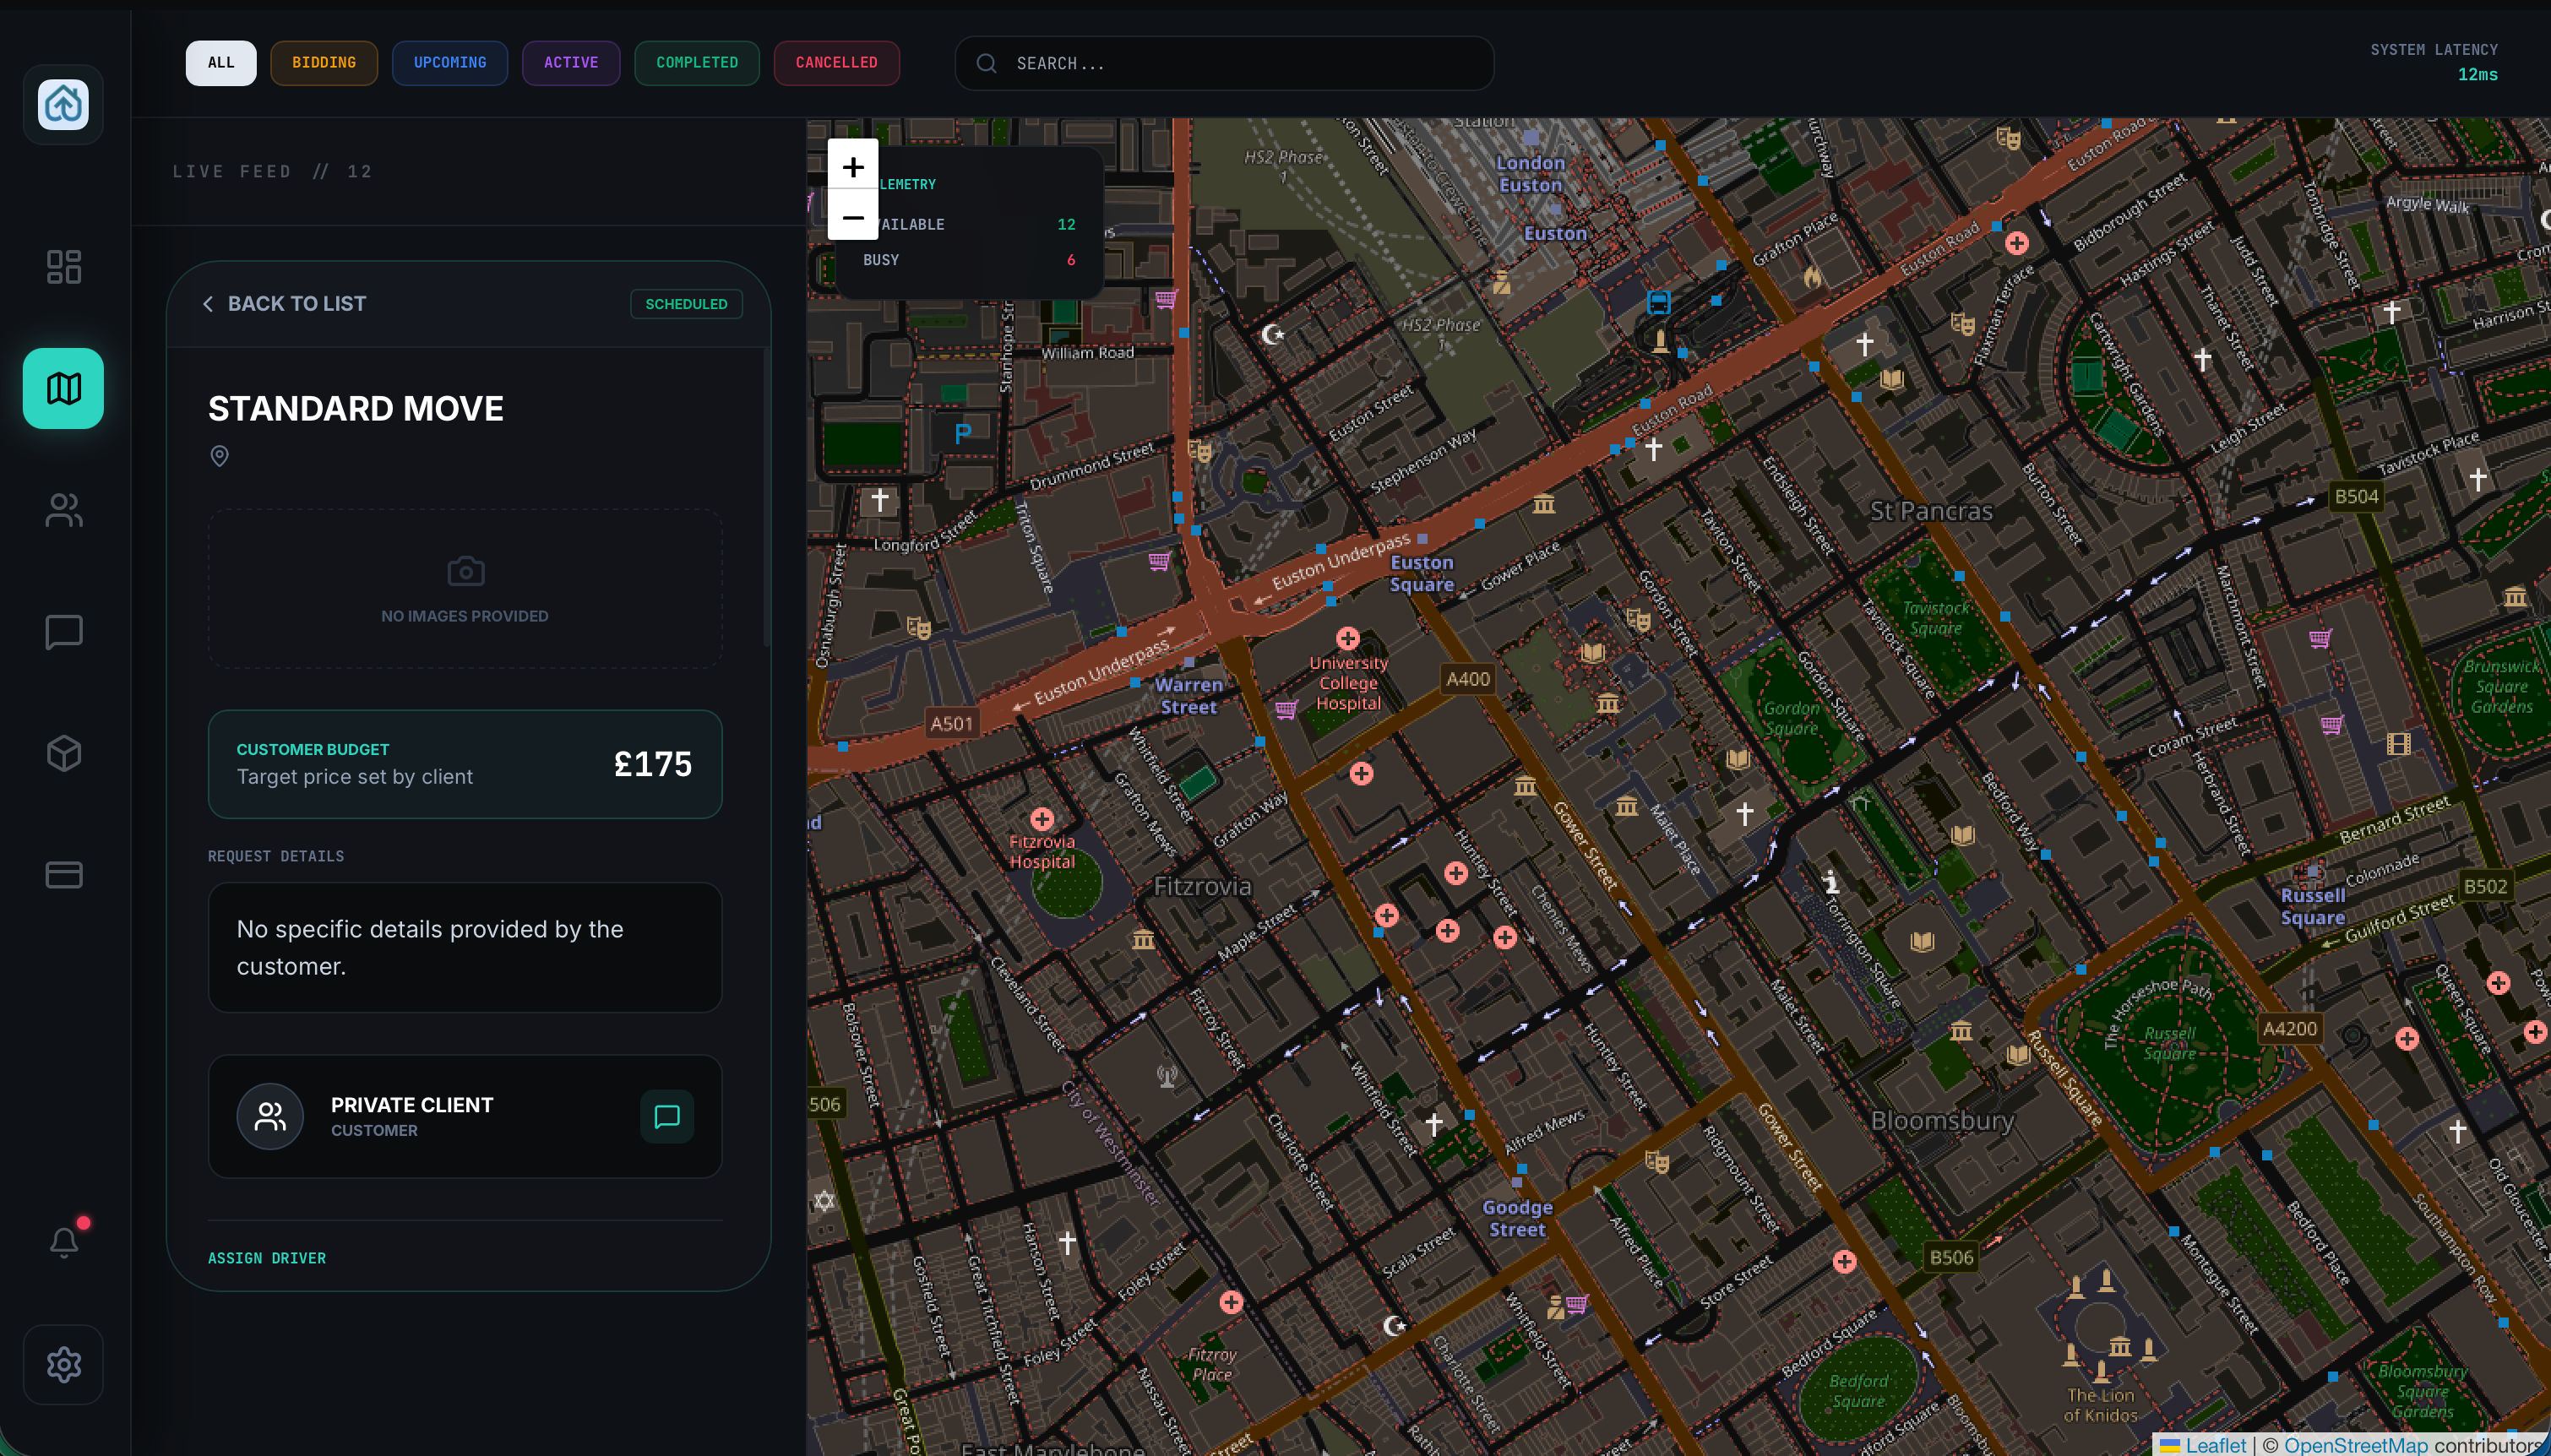Zoom out on the map
The image size is (2551, 1456).
[853, 216]
